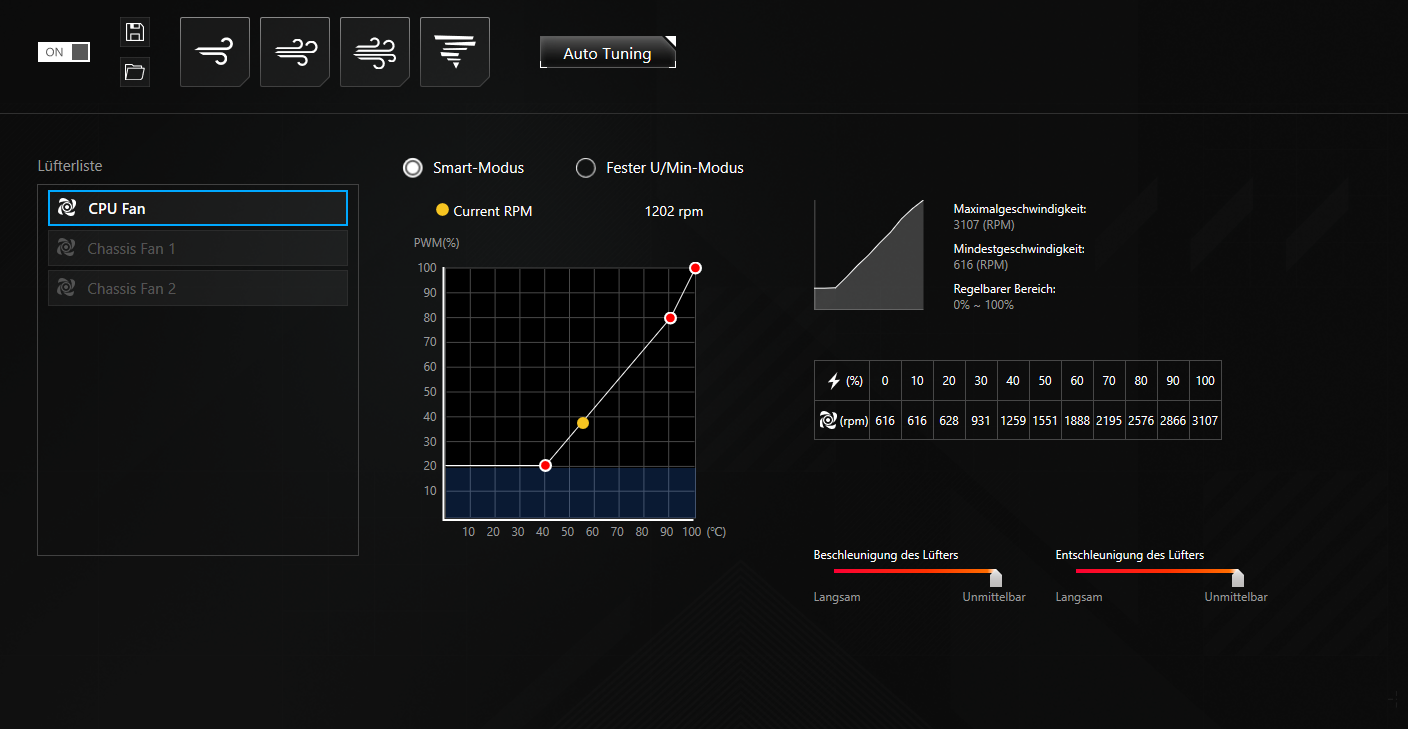
Task: Select the curve point at 90°C and 80% PWM
Action: (x=670, y=318)
